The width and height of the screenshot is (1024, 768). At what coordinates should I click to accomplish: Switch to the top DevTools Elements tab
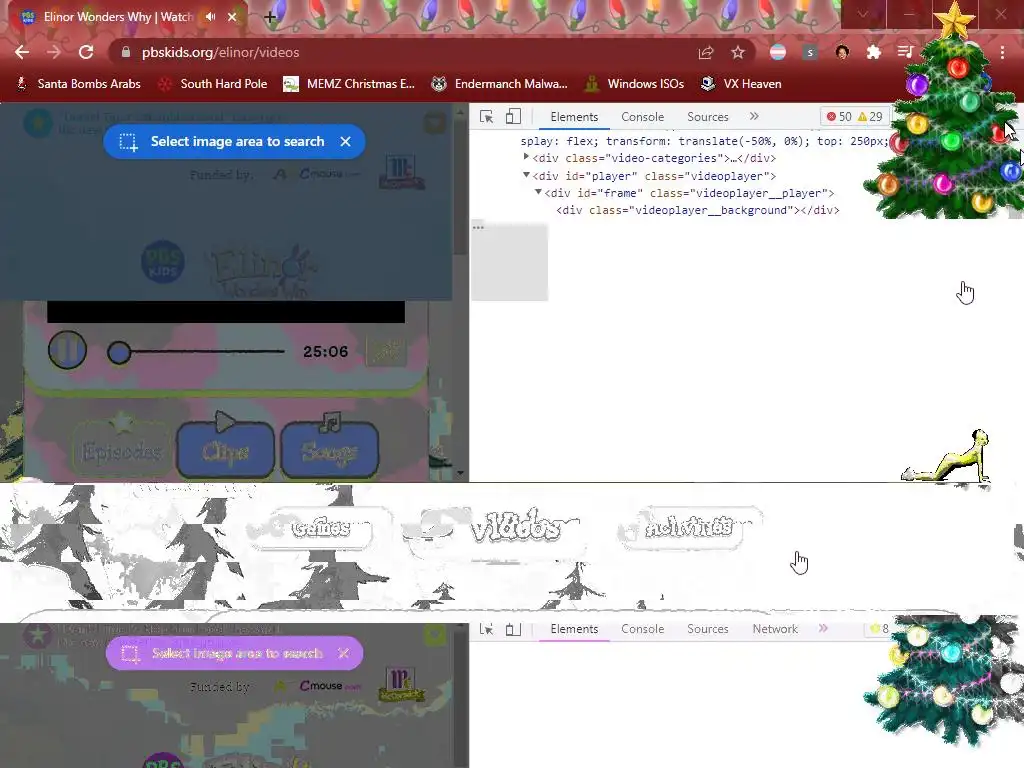click(574, 117)
